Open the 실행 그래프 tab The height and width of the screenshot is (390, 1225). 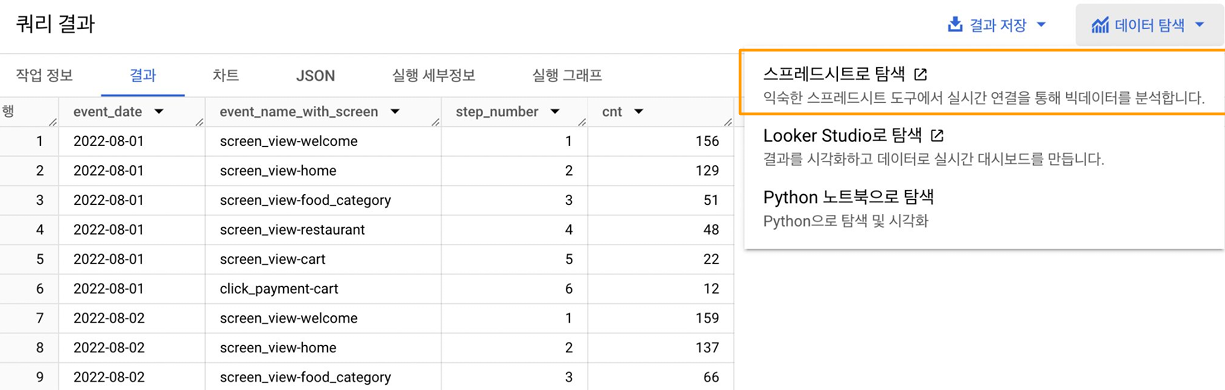pyautogui.click(x=567, y=75)
